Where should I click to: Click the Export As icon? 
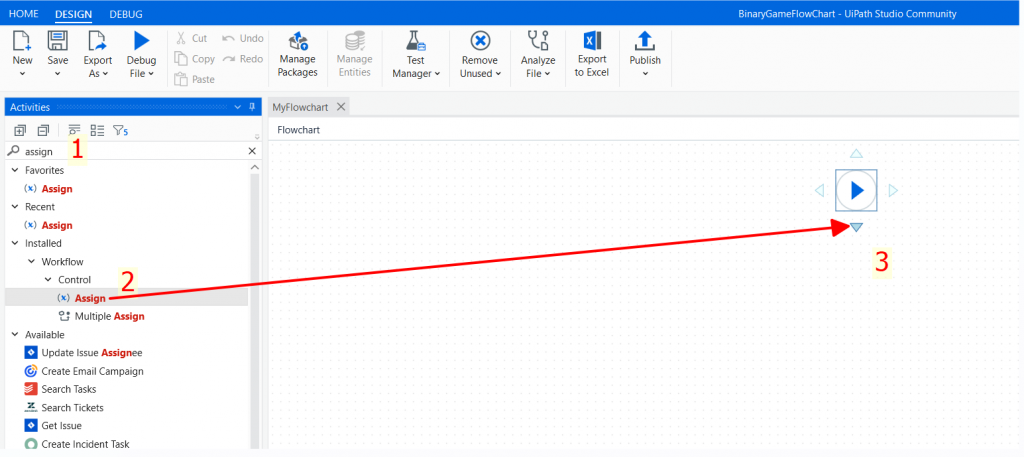pyautogui.click(x=98, y=41)
